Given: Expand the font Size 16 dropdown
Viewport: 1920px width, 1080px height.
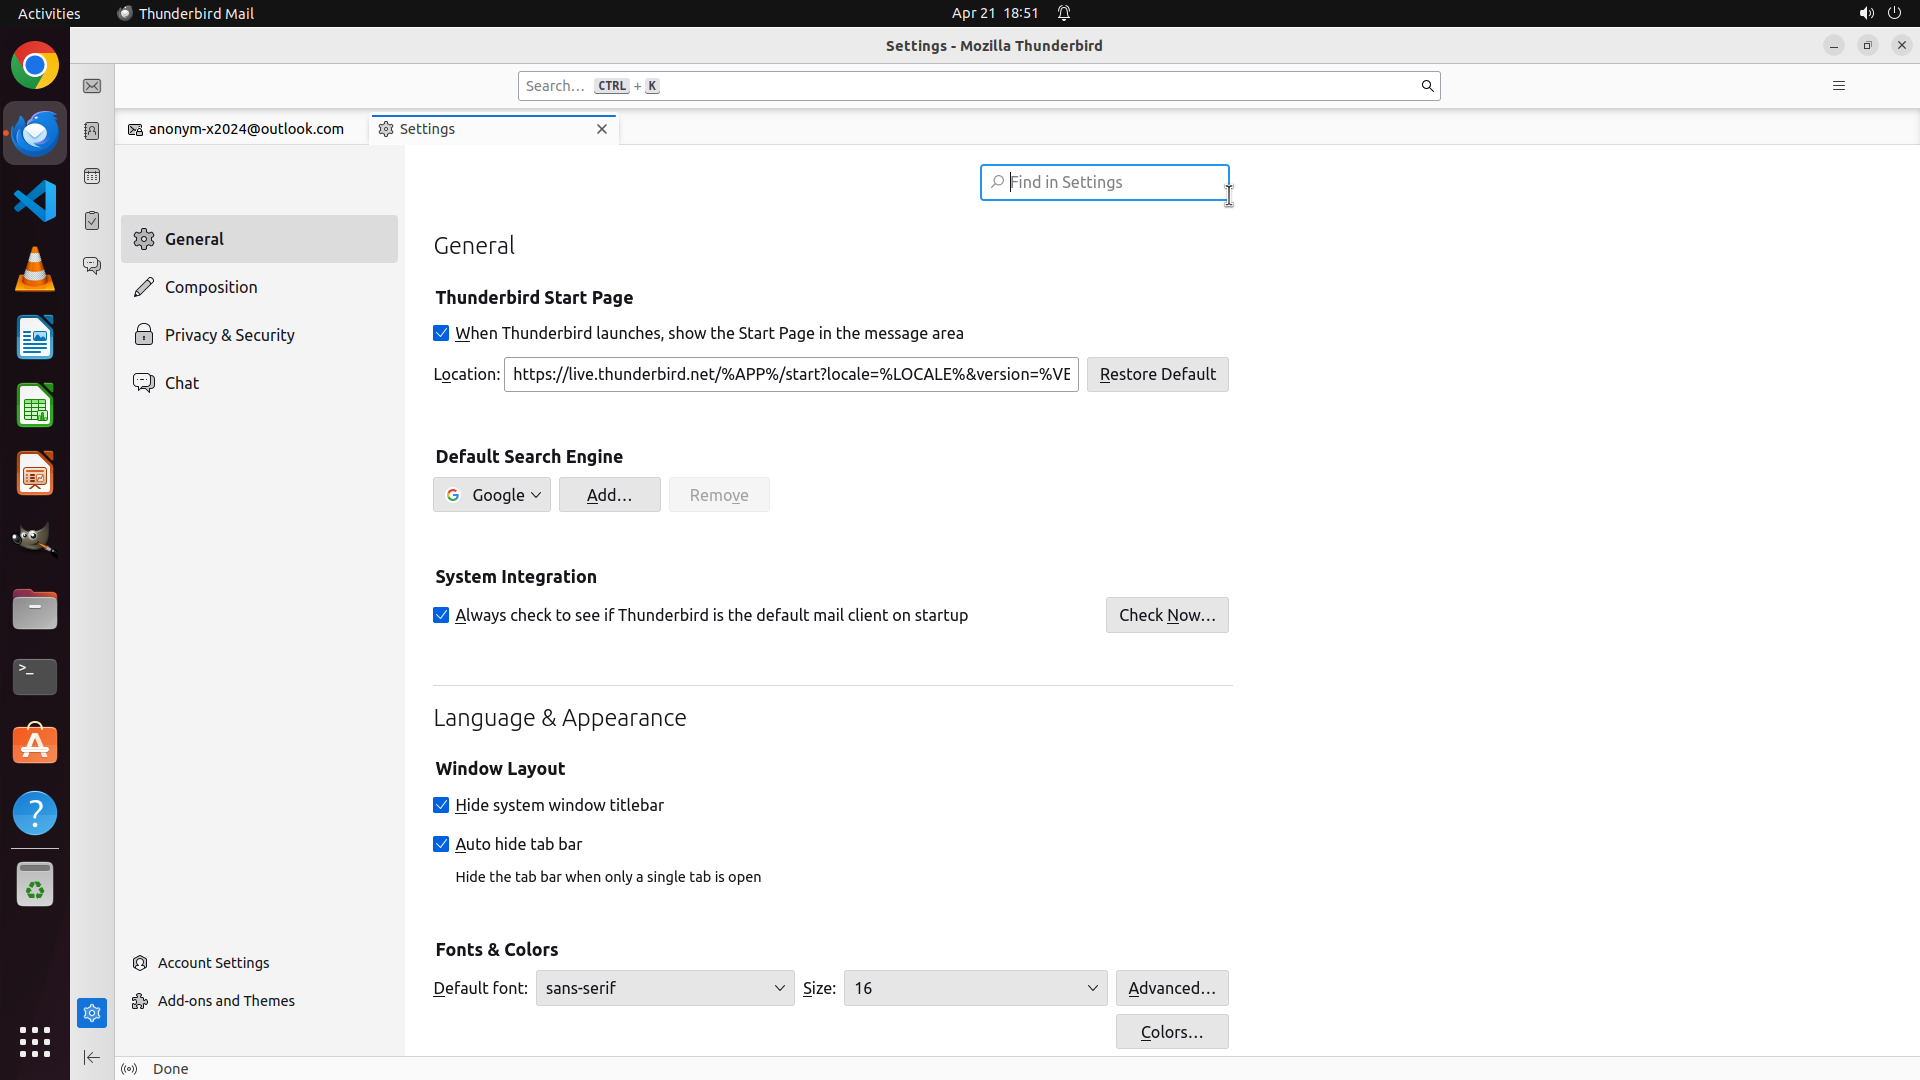Looking at the screenshot, I should pyautogui.click(x=975, y=988).
